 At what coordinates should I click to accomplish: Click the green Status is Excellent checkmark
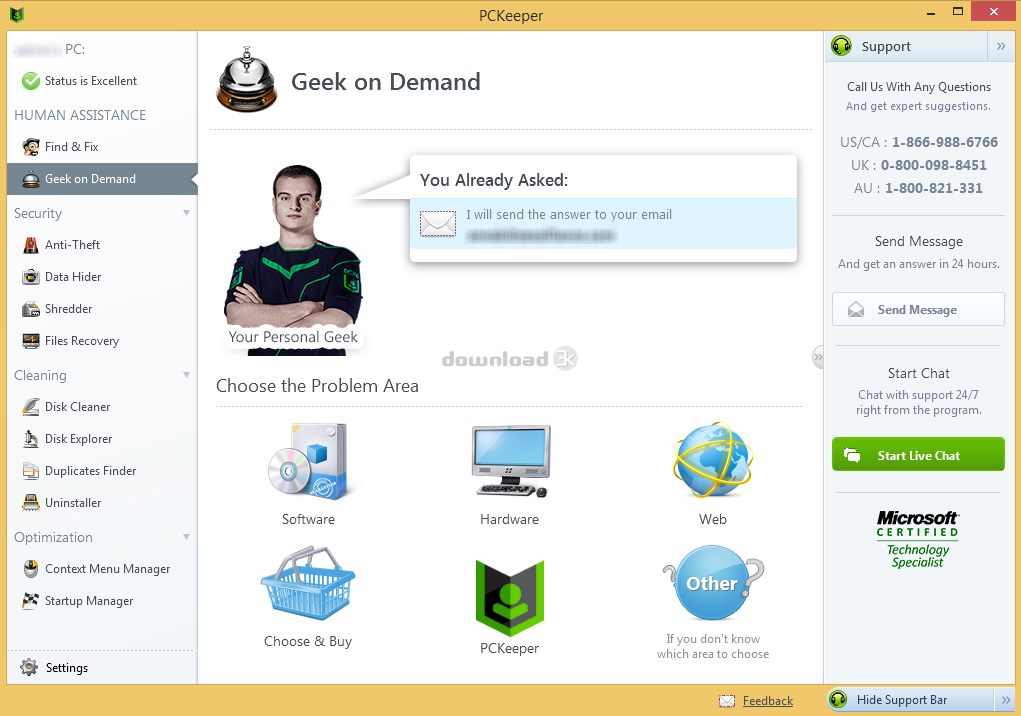pos(31,81)
